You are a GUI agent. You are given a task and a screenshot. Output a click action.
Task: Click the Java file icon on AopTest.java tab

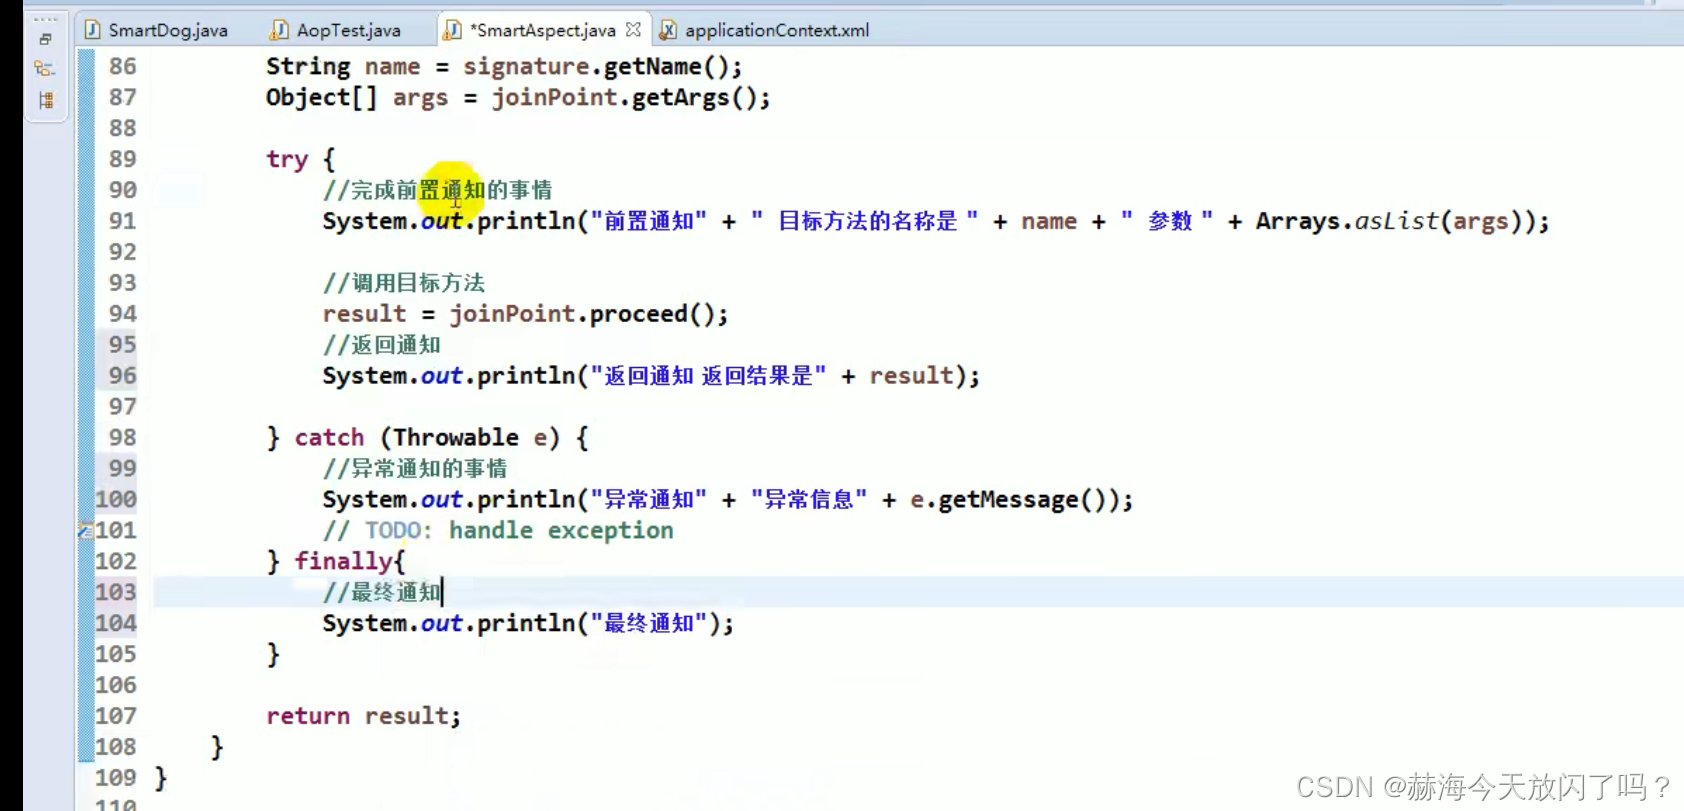pyautogui.click(x=280, y=30)
